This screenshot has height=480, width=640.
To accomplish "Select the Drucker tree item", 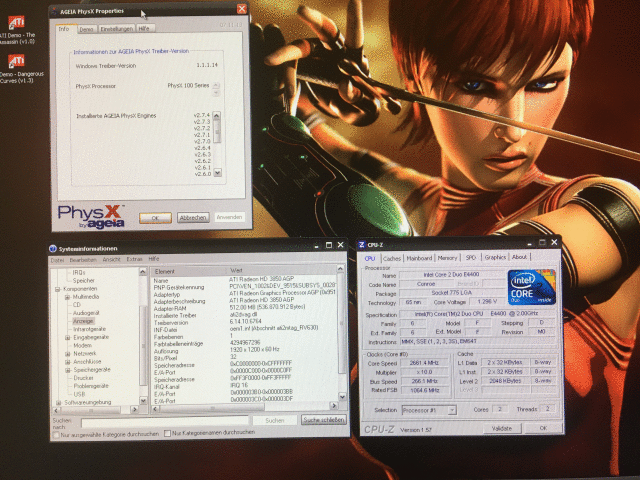I will [x=84, y=378].
